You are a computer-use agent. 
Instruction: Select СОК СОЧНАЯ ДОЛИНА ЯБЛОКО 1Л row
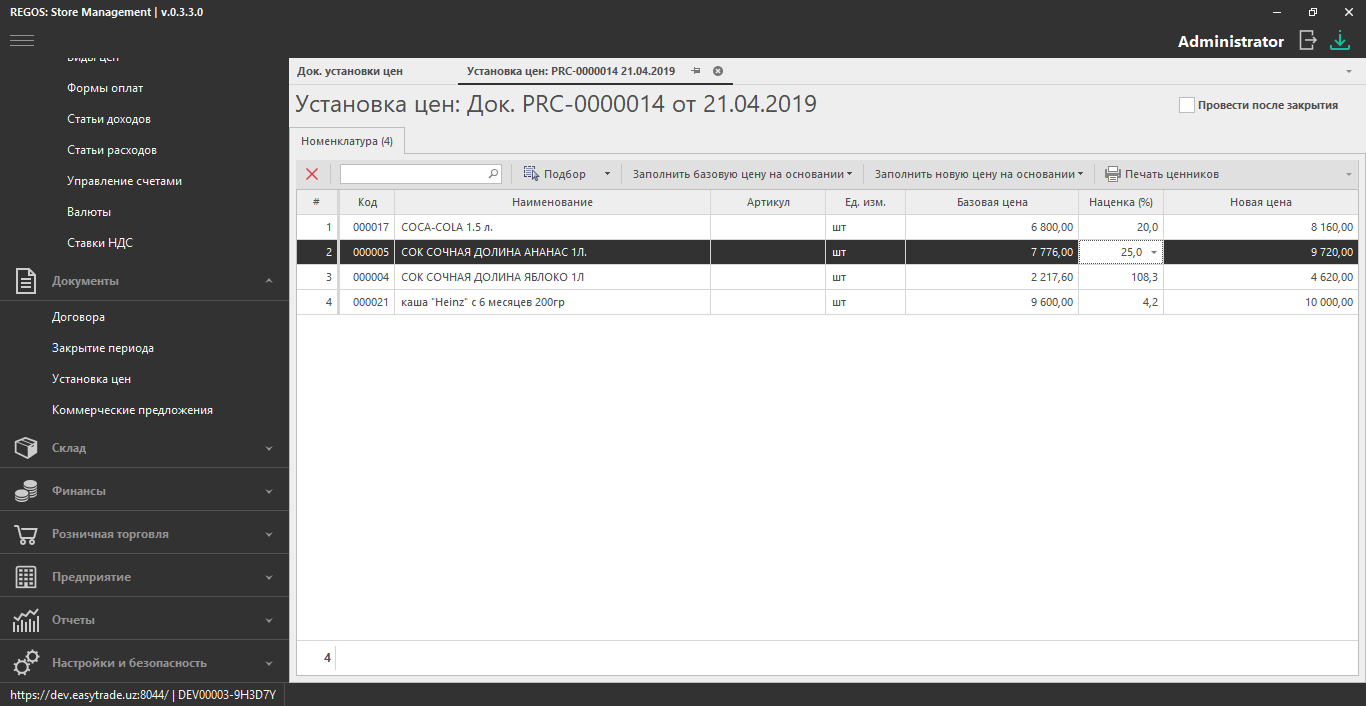[x=828, y=277]
